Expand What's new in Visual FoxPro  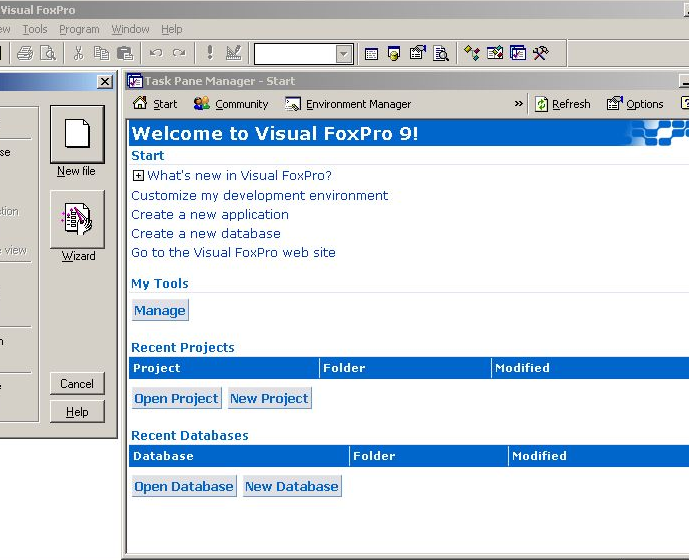138,176
